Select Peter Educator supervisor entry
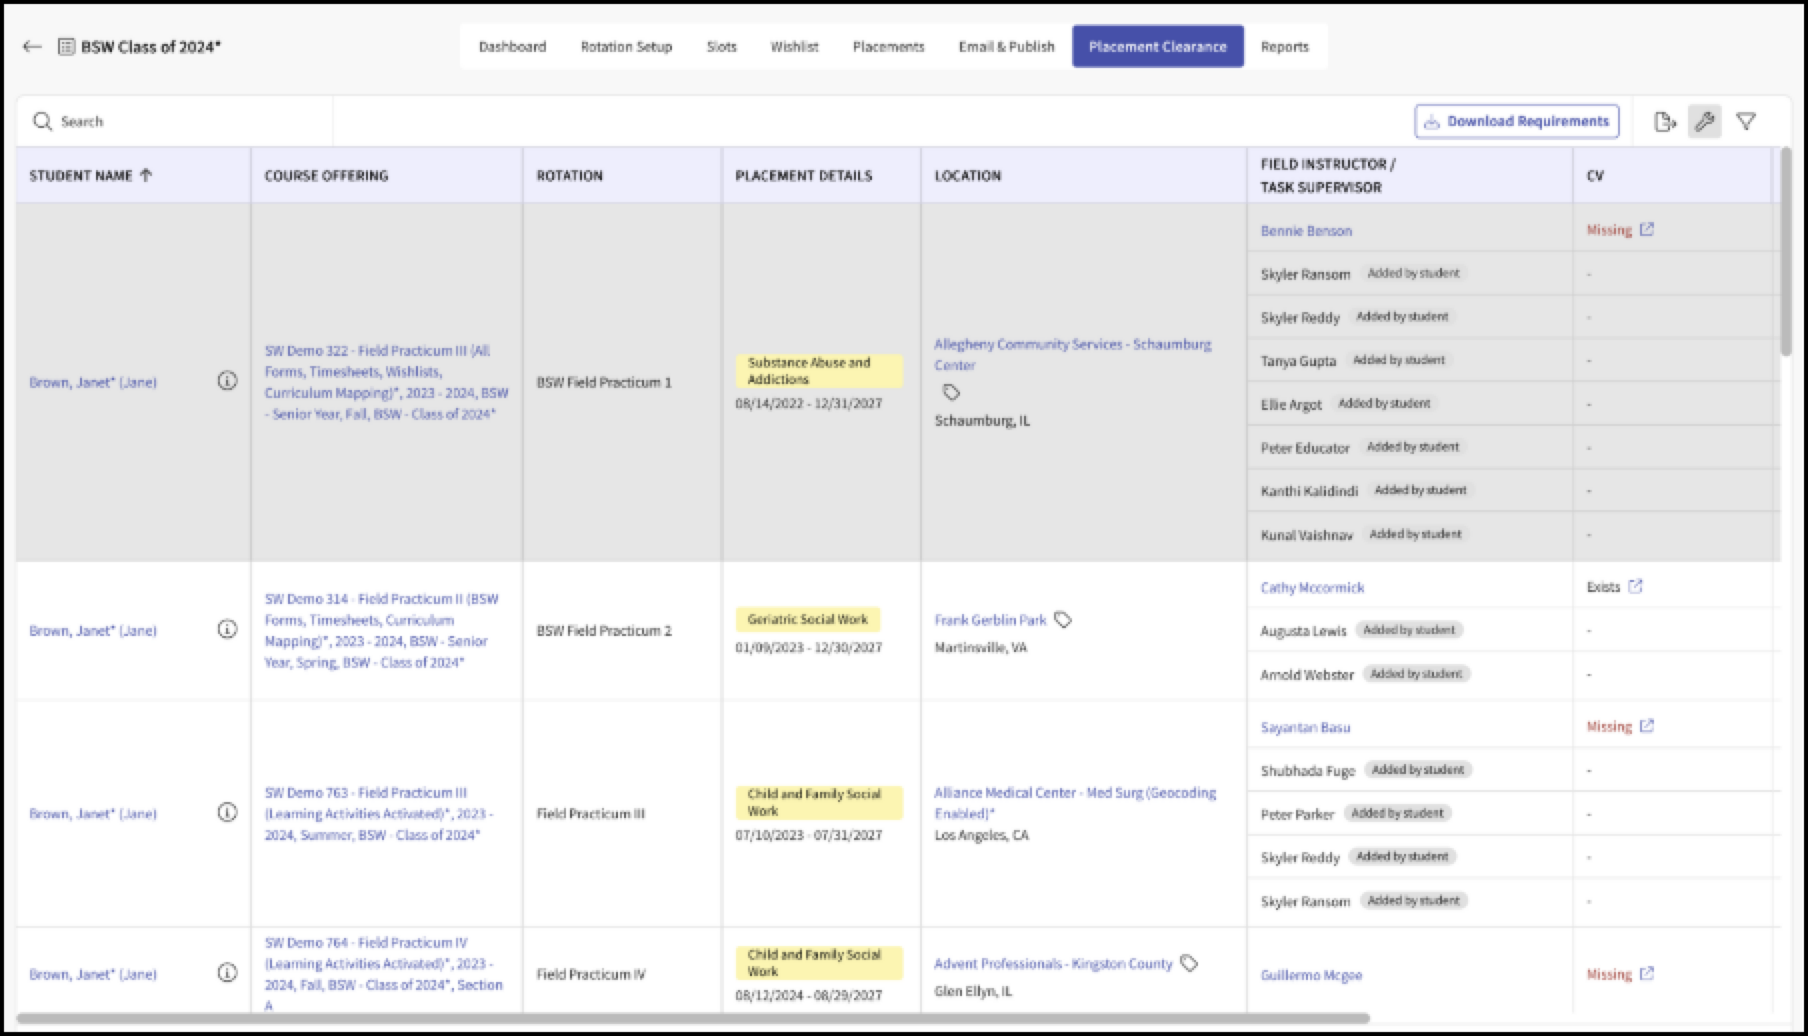This screenshot has height=1036, width=1808. click(x=1305, y=448)
